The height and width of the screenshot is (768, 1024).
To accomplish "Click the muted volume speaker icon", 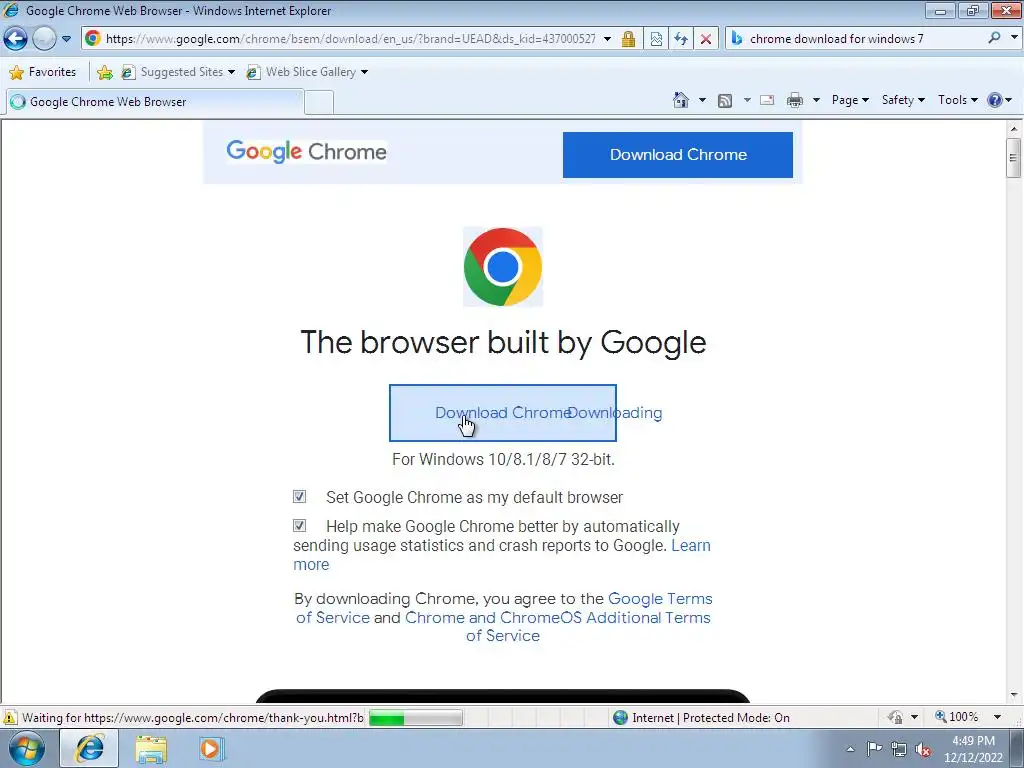I will [923, 750].
